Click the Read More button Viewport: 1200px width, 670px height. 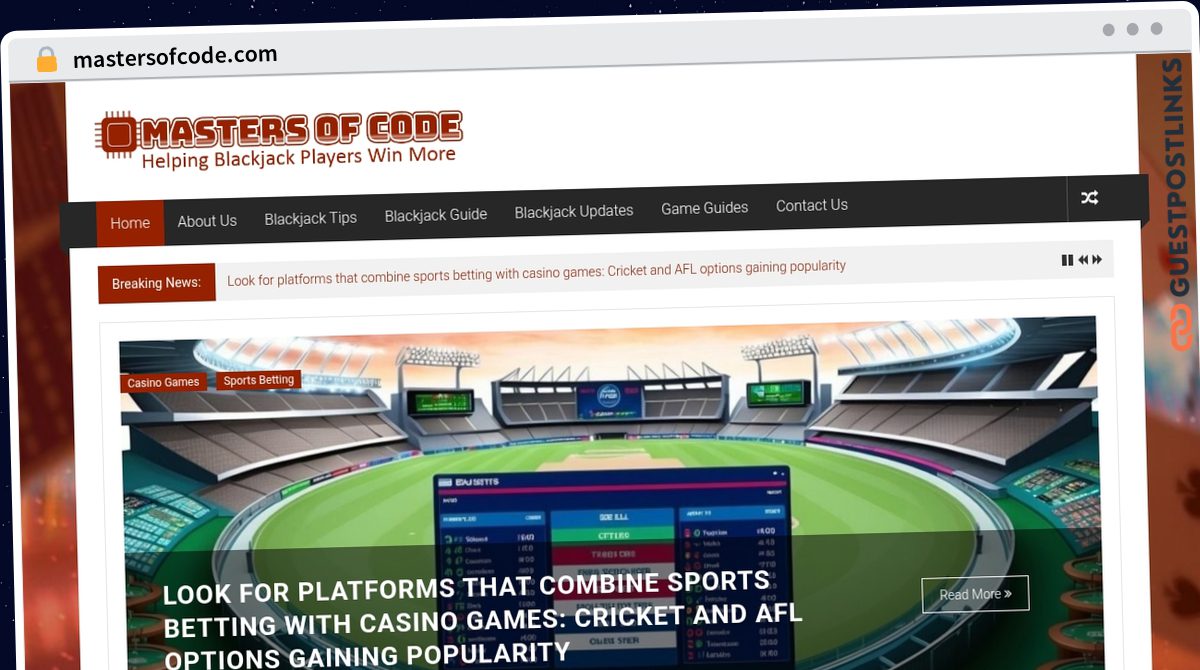point(975,594)
